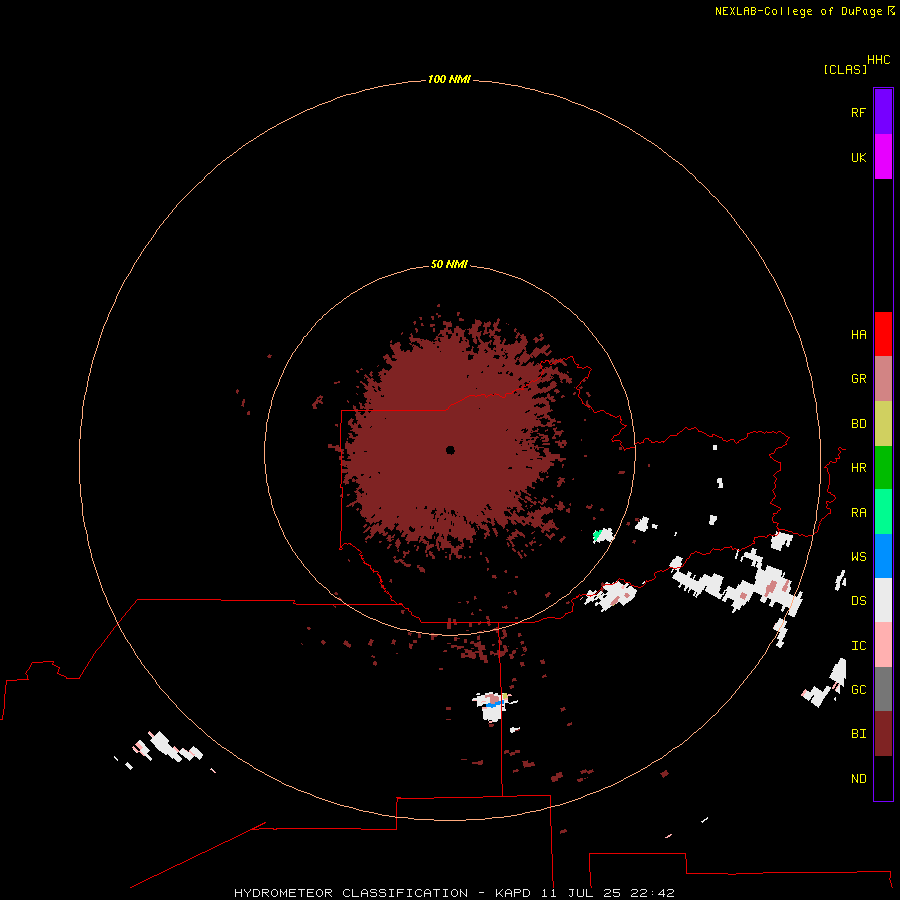The width and height of the screenshot is (900, 900).
Task: Click the ND legend label
Action: (858, 779)
